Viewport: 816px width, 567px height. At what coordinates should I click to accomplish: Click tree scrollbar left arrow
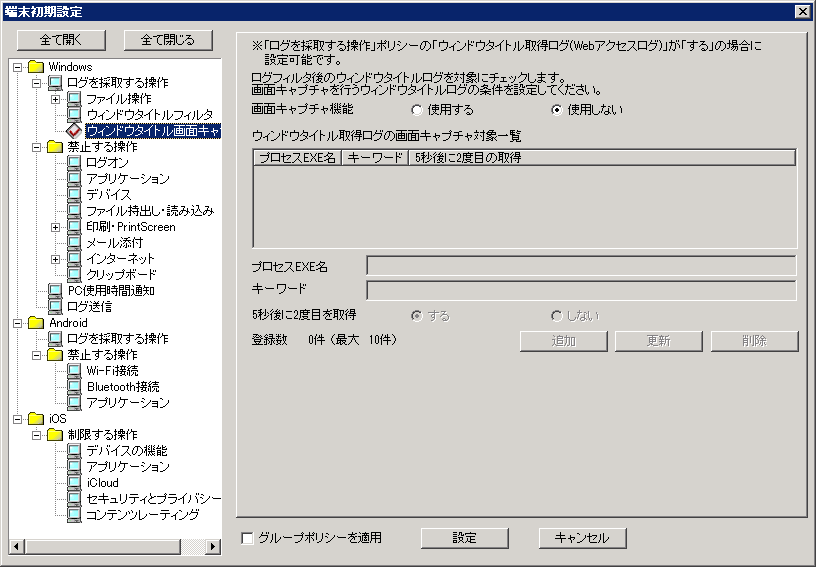click(17, 547)
